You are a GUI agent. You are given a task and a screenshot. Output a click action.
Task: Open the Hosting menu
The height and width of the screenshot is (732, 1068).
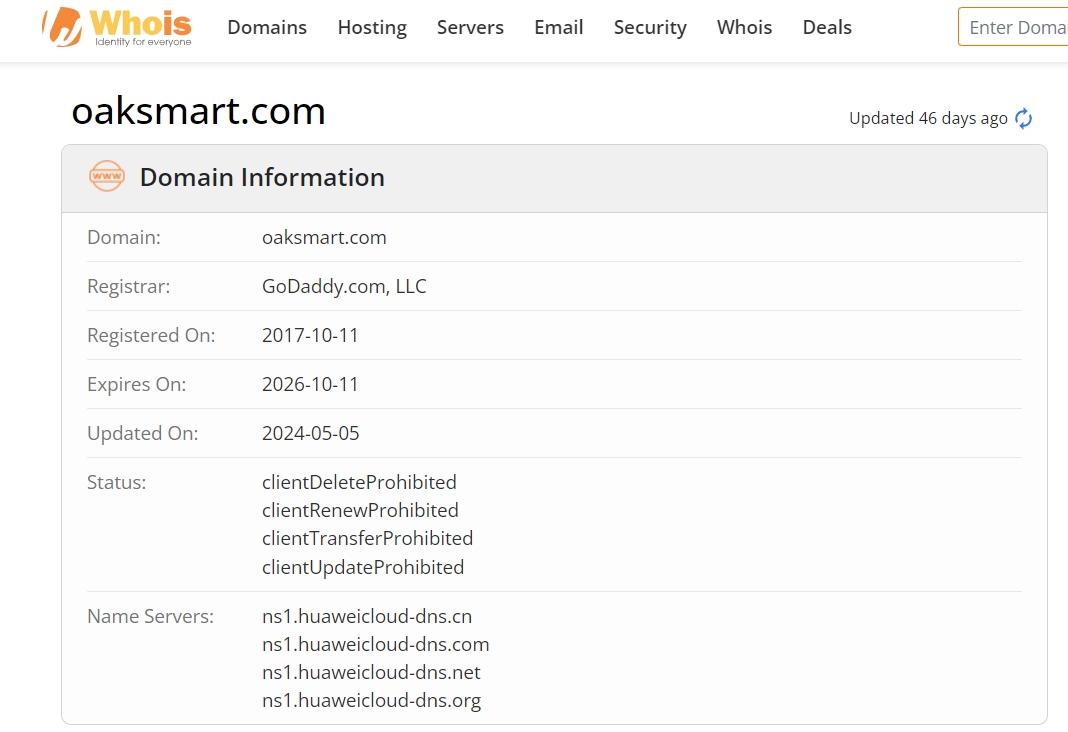tap(372, 27)
